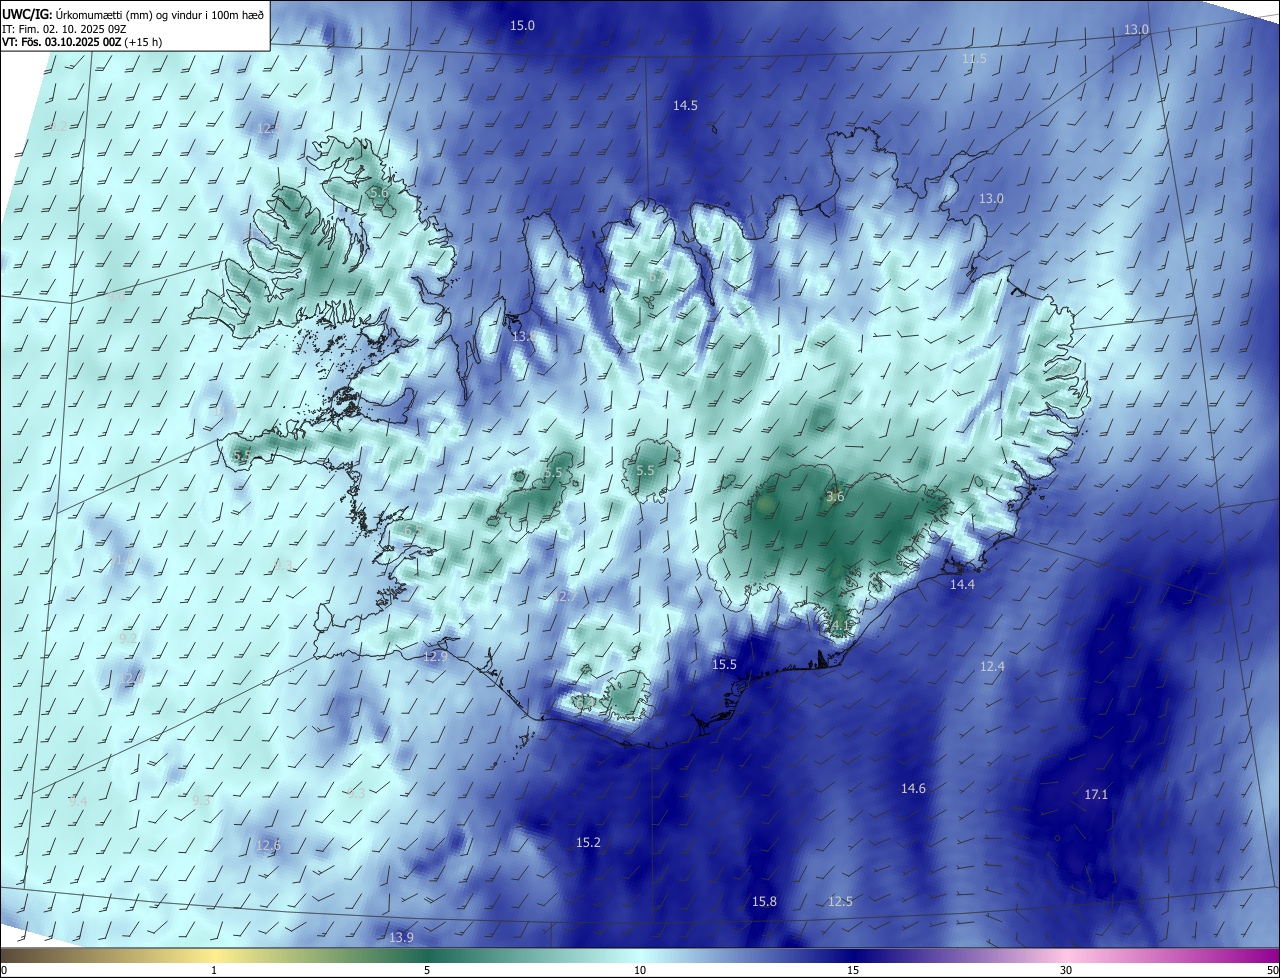Click the 15.0 value on the map
The image size is (1280, 978).
click(523, 25)
